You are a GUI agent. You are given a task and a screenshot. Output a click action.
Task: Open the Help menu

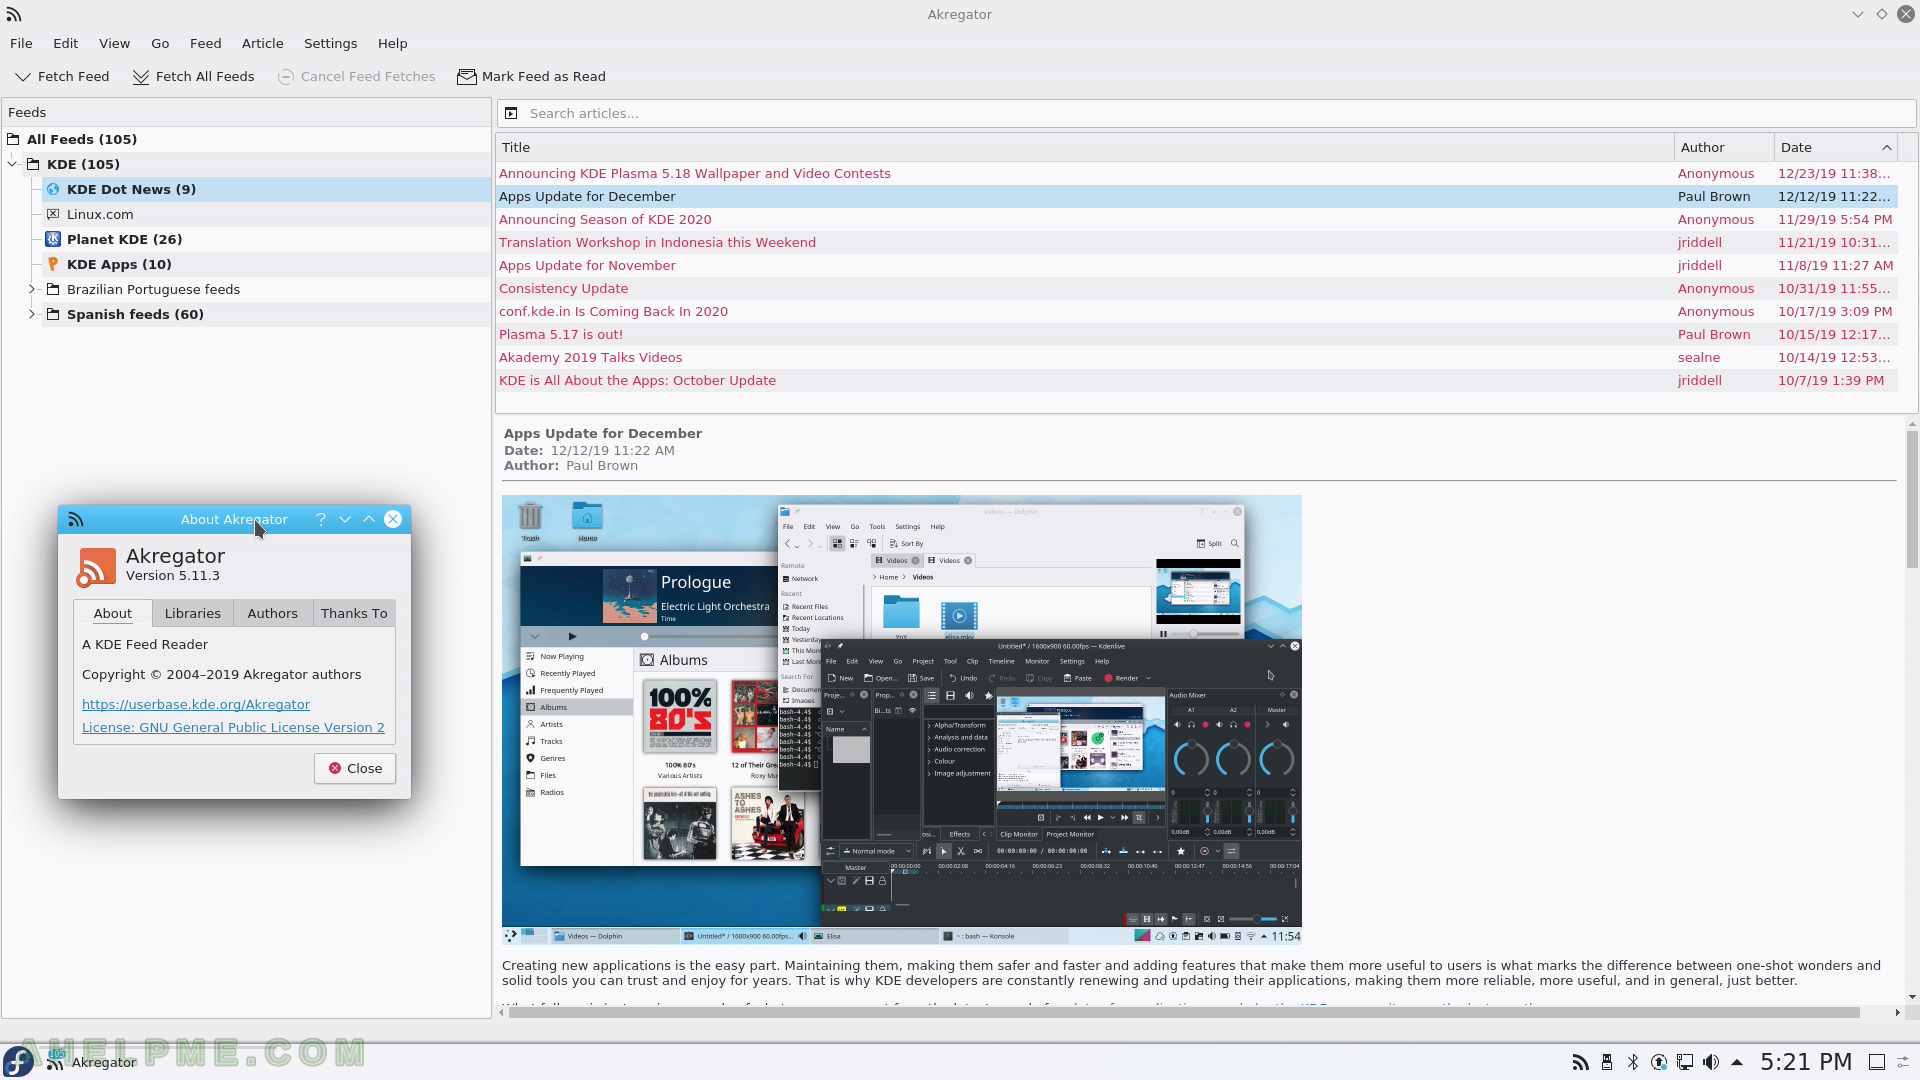coord(392,43)
